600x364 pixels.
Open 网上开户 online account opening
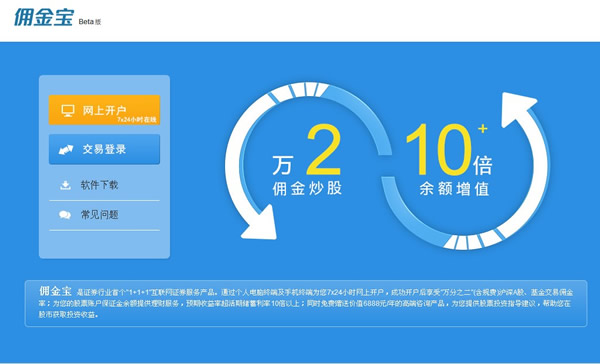click(x=104, y=110)
